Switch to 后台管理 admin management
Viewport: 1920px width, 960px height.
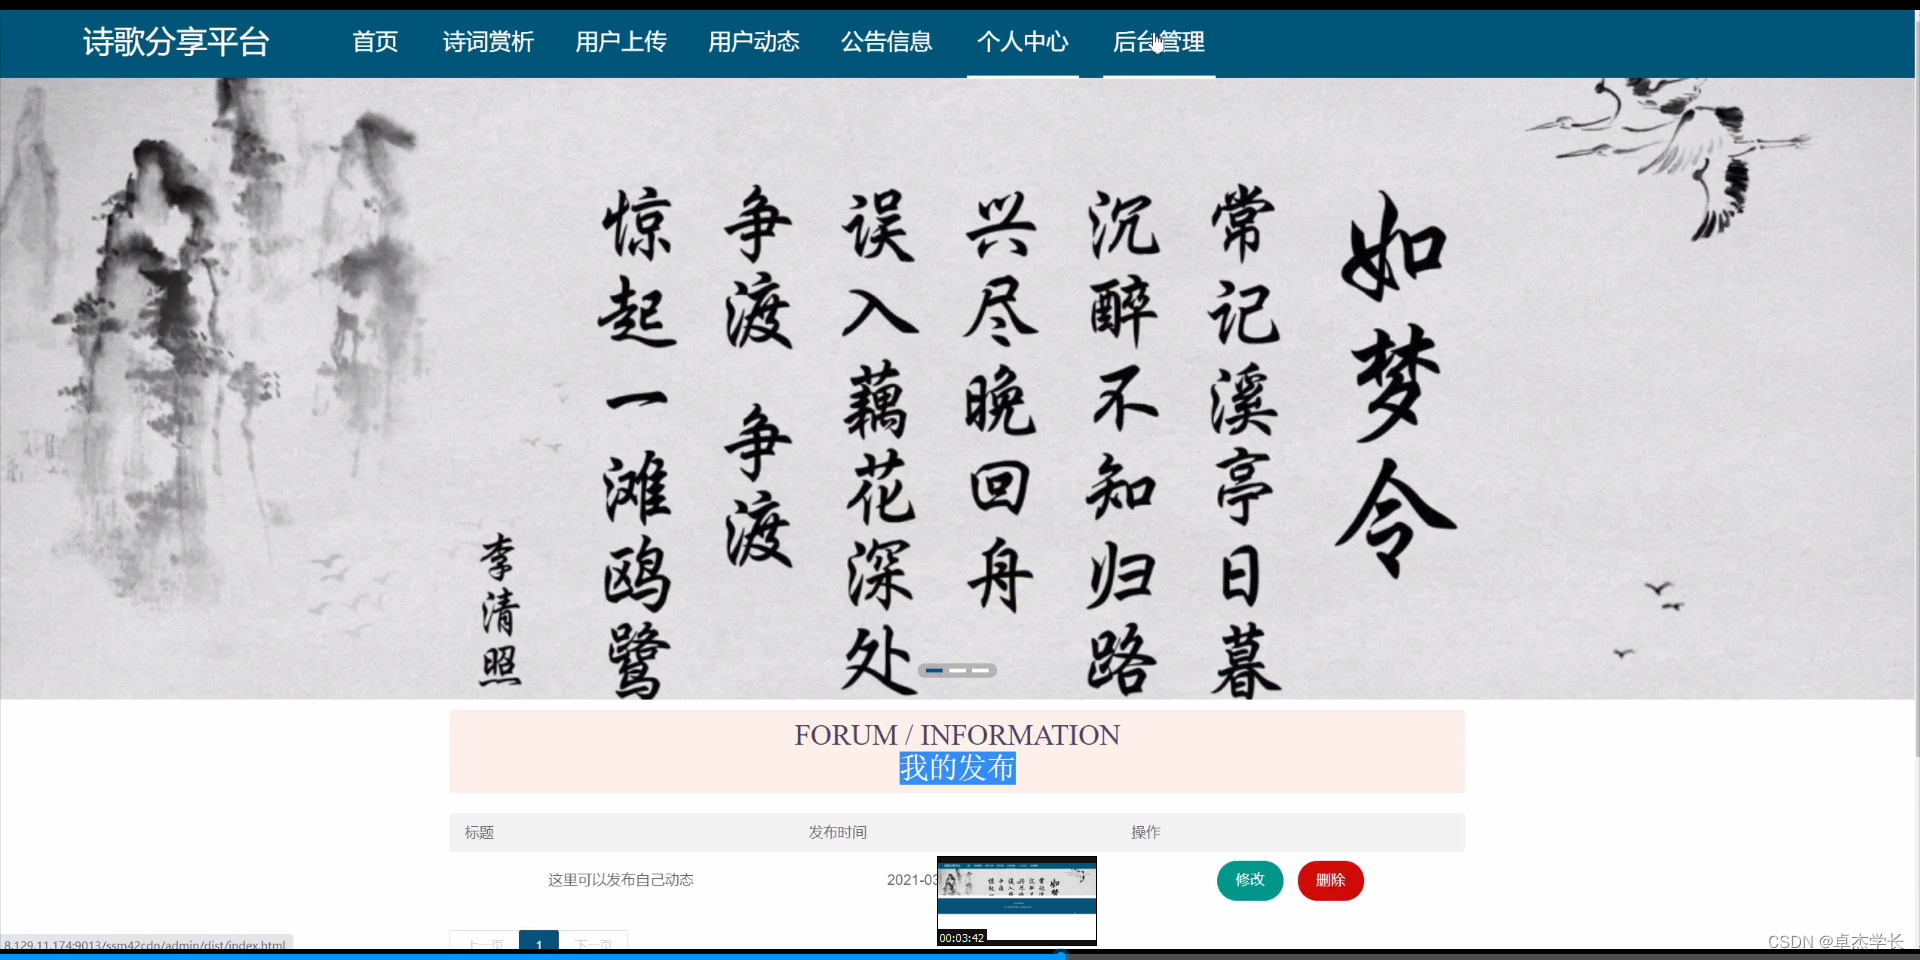[x=1160, y=42]
